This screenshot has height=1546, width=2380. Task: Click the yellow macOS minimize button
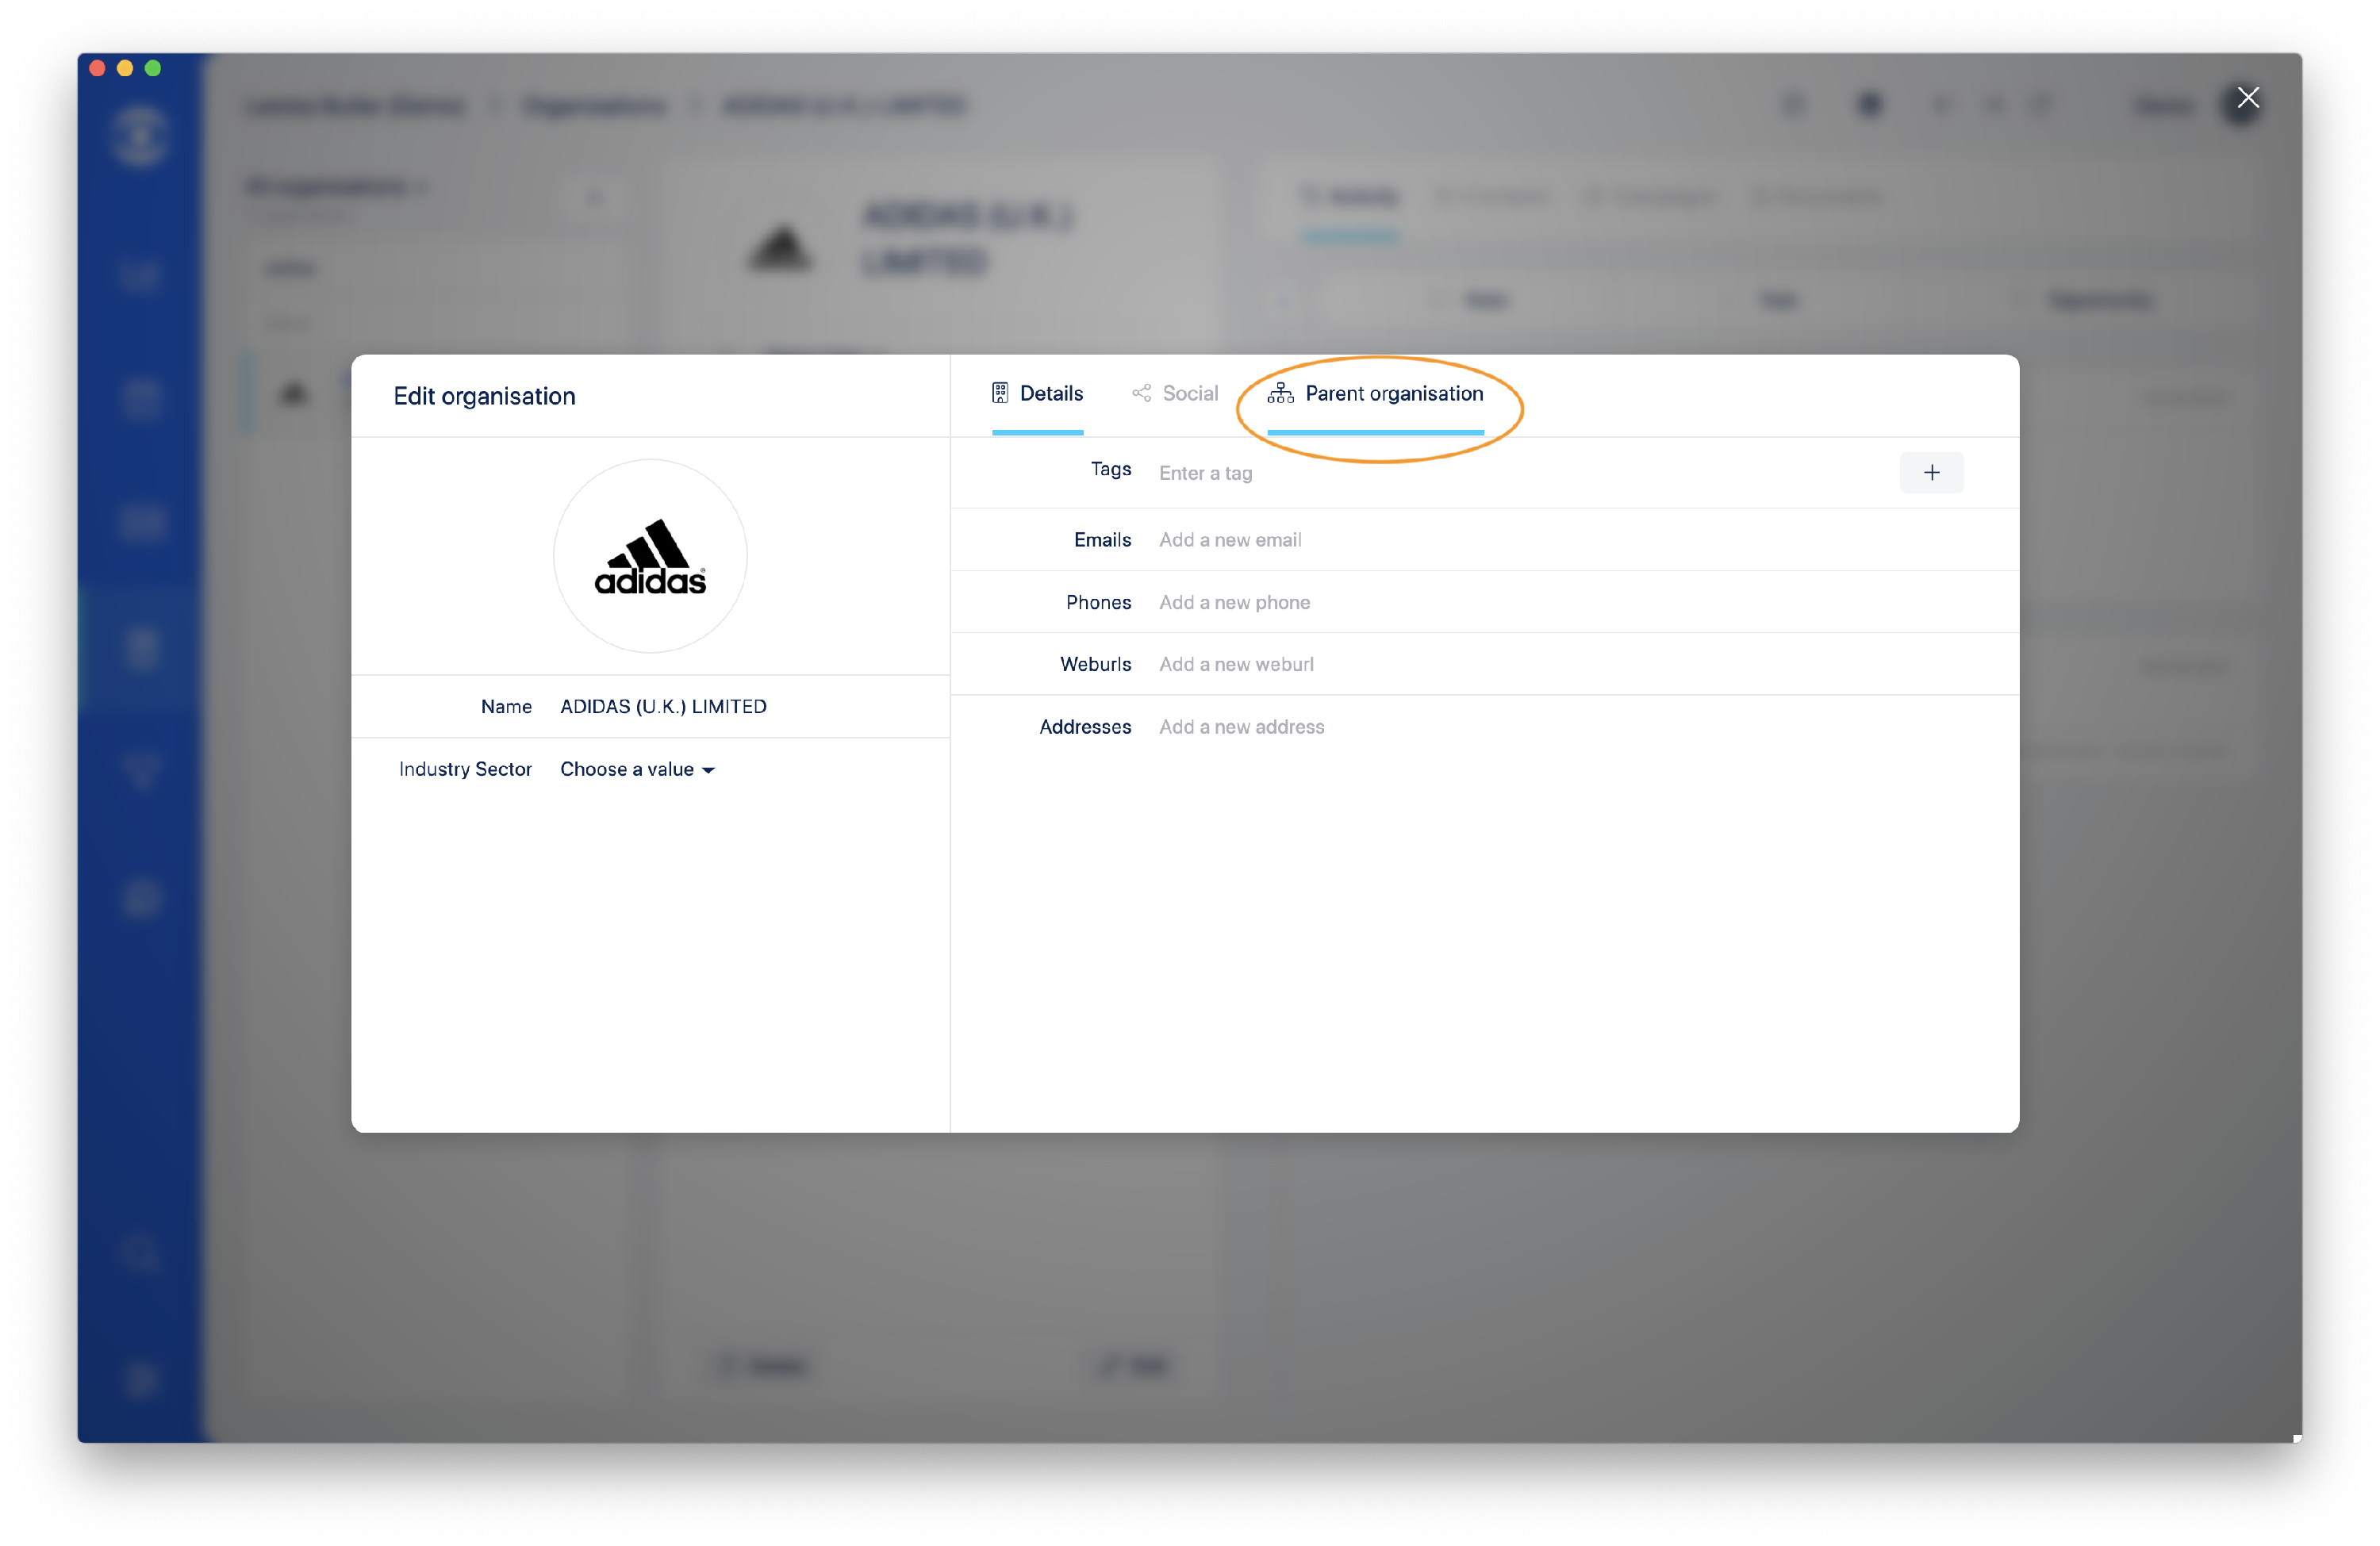125,68
